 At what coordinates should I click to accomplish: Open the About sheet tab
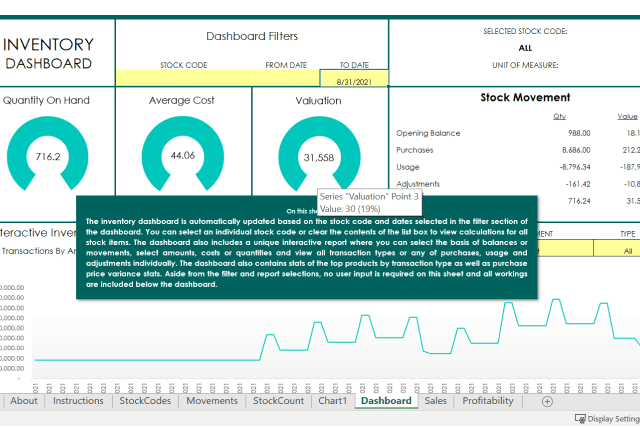24,401
